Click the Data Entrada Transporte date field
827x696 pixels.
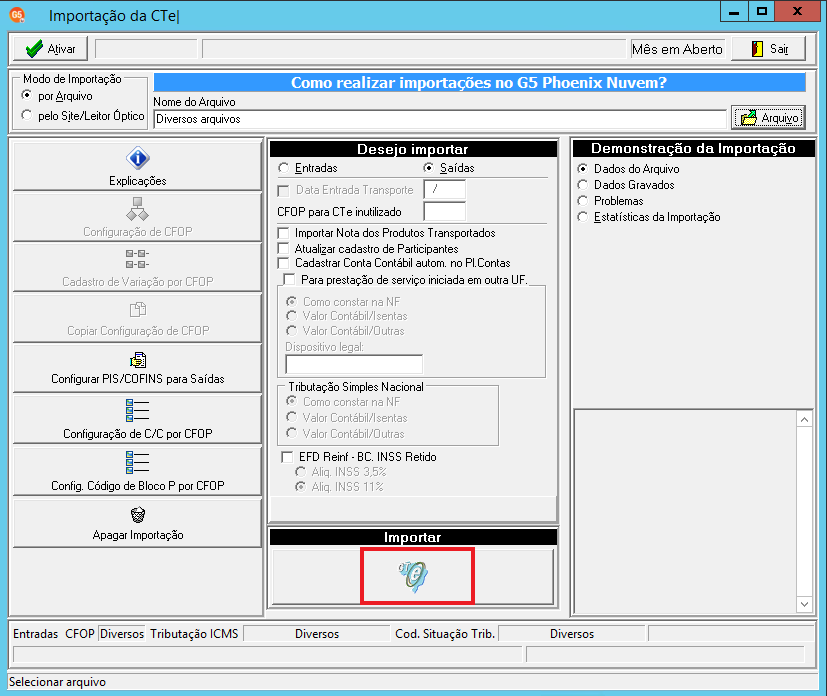click(x=445, y=189)
